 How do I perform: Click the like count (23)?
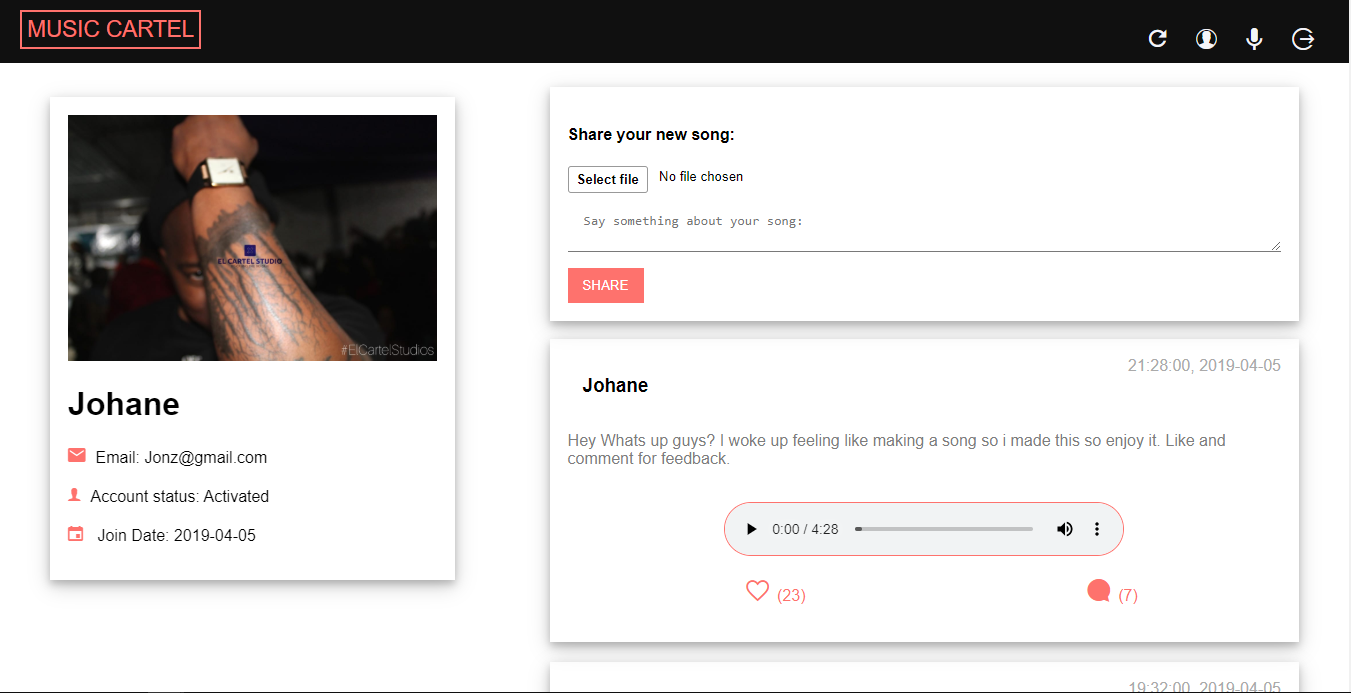point(791,595)
